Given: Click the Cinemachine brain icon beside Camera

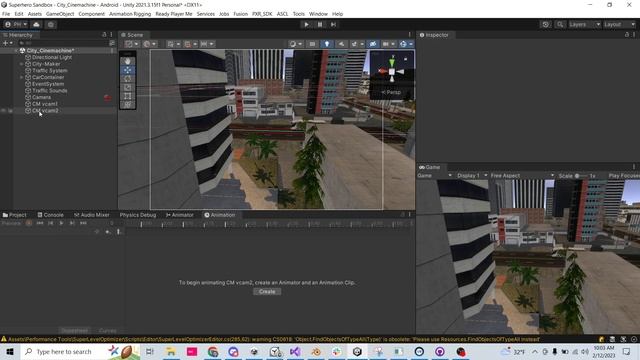Looking at the screenshot, I should coord(107,98).
